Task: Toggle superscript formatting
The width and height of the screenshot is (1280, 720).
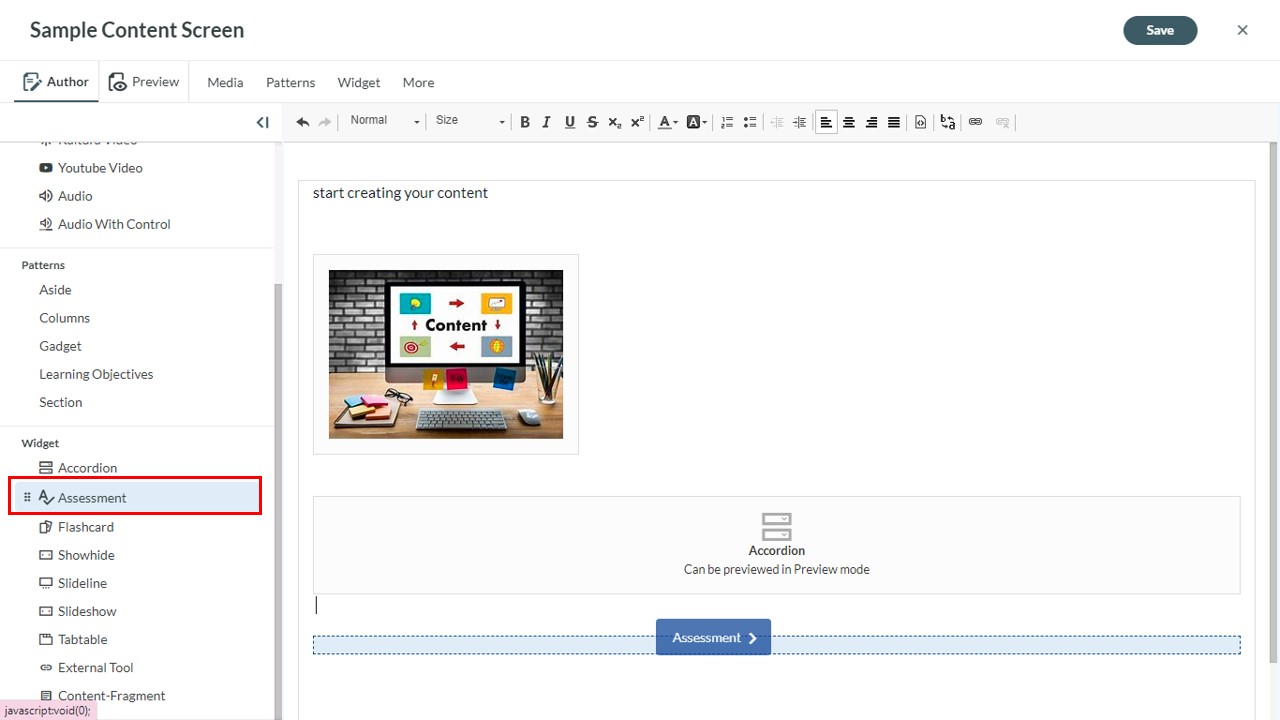Action: coord(637,122)
